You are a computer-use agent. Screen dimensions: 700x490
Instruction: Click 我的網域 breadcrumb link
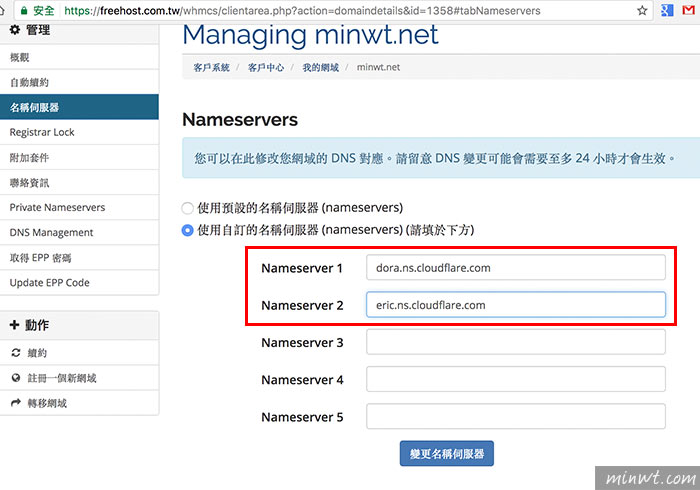(x=321, y=67)
